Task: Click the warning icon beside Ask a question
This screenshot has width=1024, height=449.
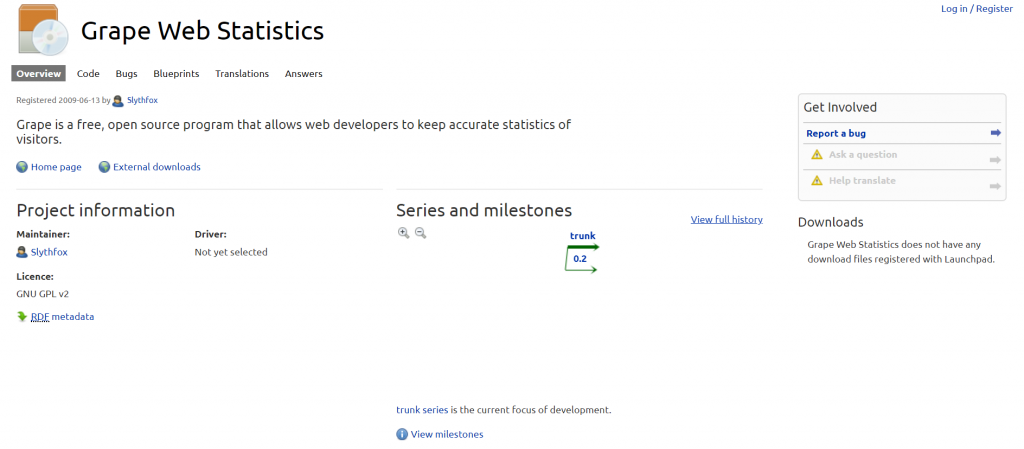Action: point(816,155)
